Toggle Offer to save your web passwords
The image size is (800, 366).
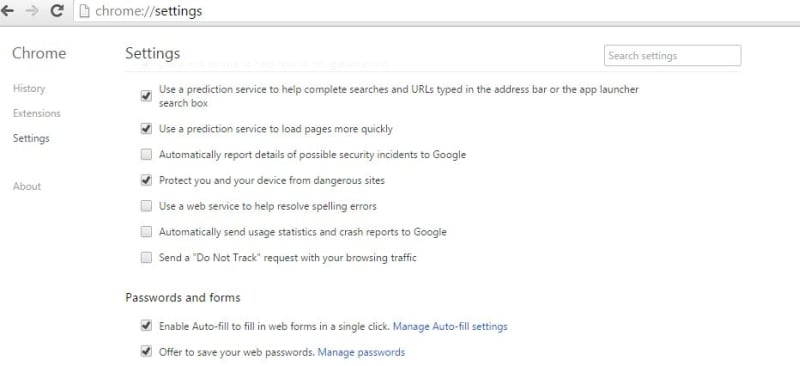[x=146, y=352]
